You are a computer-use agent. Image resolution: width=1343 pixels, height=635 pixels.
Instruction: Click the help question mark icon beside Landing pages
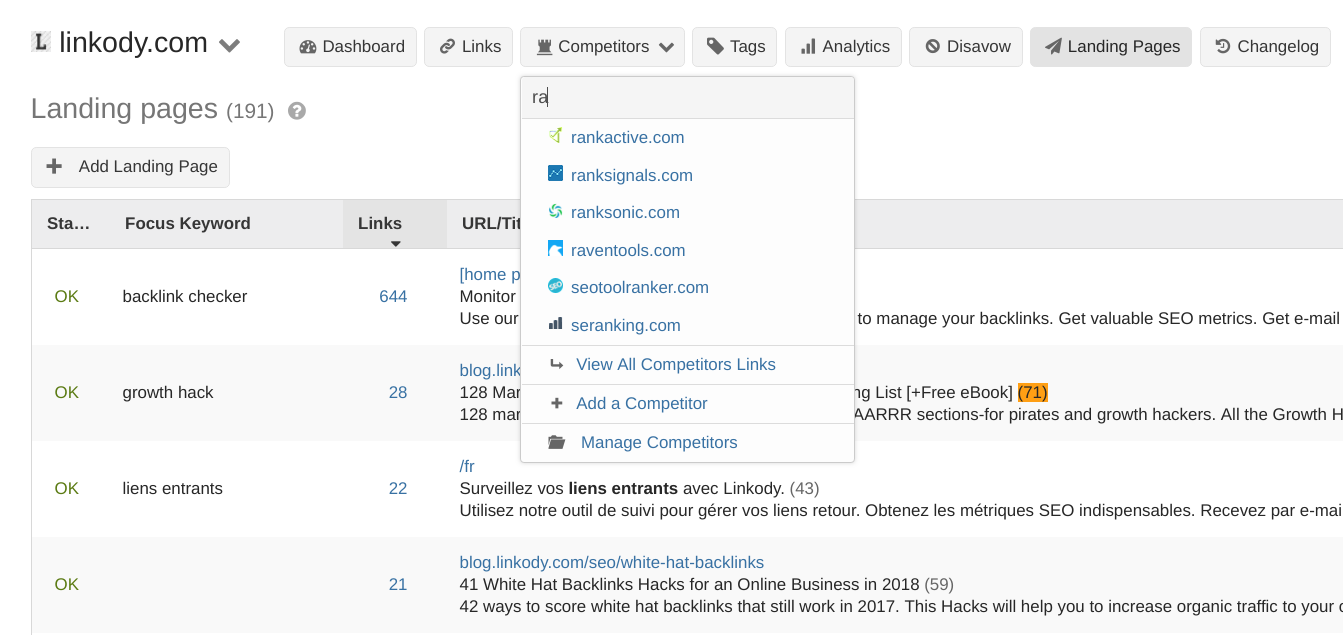[296, 111]
